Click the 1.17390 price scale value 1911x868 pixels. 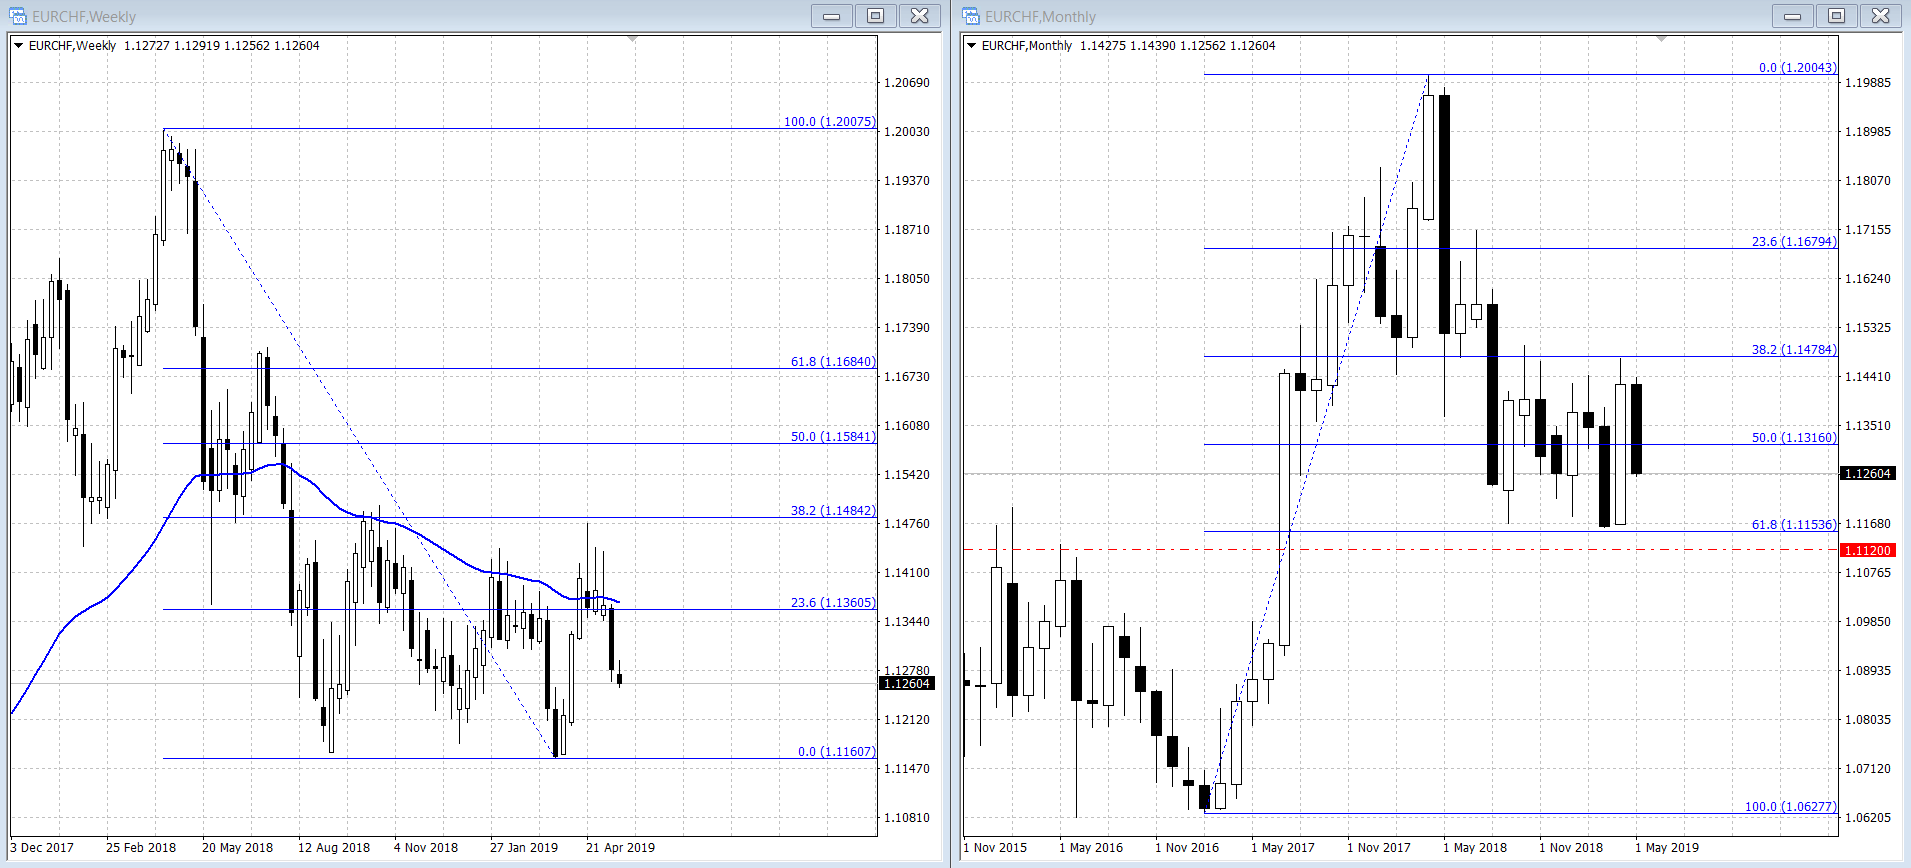[x=907, y=327]
